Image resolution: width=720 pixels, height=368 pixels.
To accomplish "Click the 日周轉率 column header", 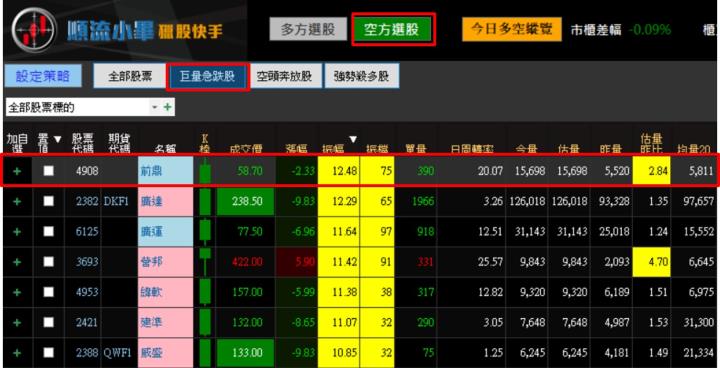I will (472, 149).
